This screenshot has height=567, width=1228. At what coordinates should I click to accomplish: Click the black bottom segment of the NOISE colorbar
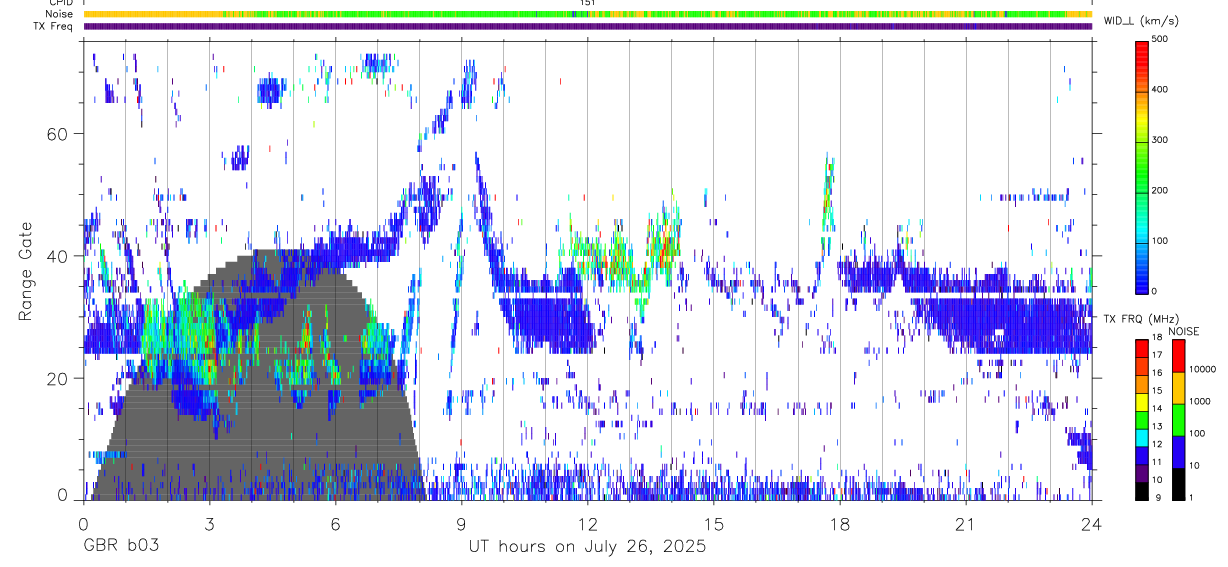coord(1179,483)
